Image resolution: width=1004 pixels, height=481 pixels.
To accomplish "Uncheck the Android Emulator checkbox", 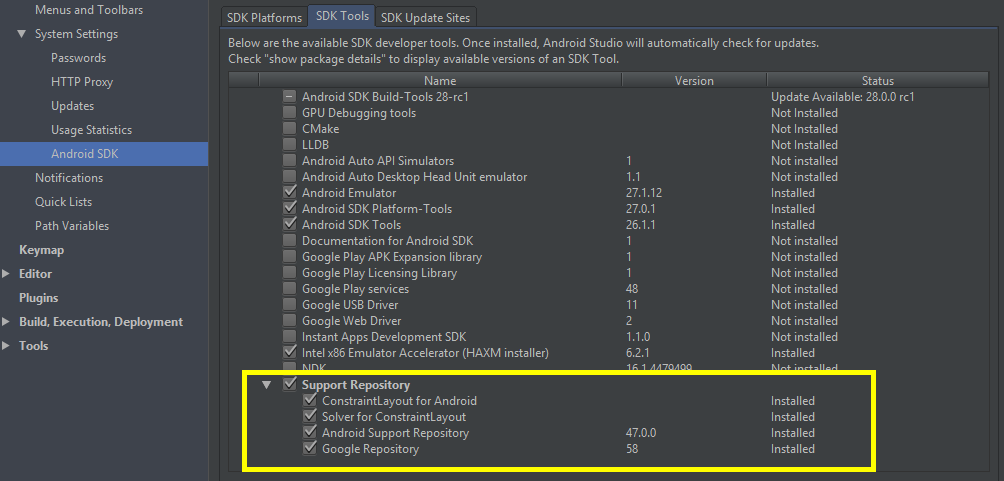I will pyautogui.click(x=290, y=192).
